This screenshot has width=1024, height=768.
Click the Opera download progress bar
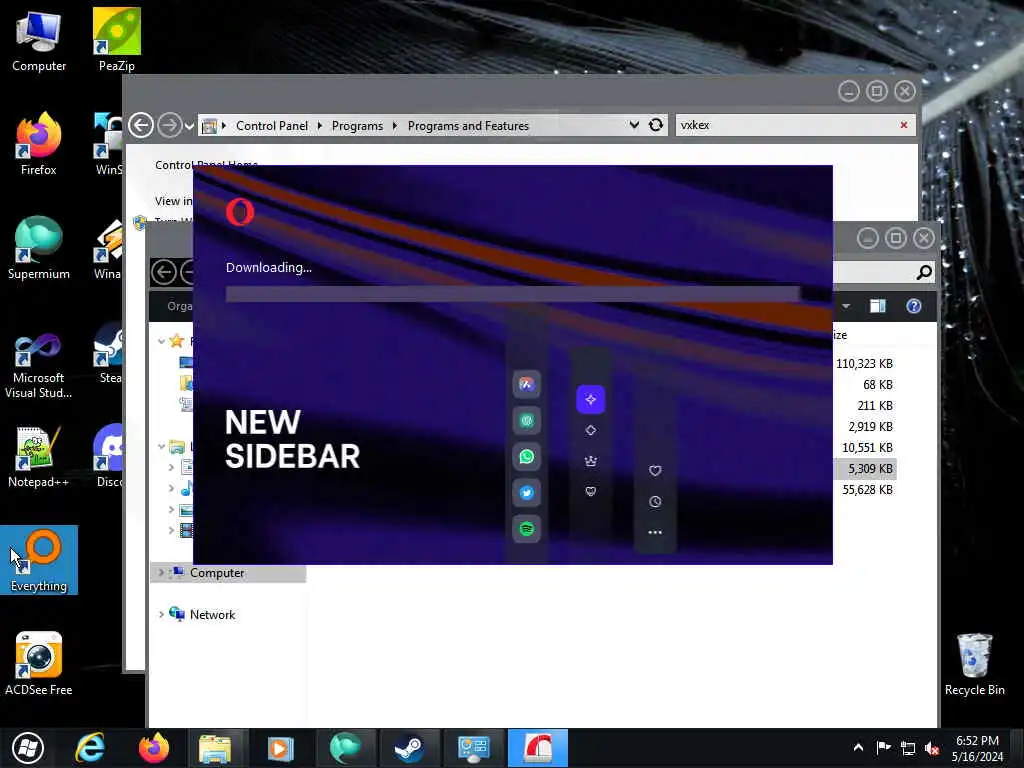(x=513, y=294)
